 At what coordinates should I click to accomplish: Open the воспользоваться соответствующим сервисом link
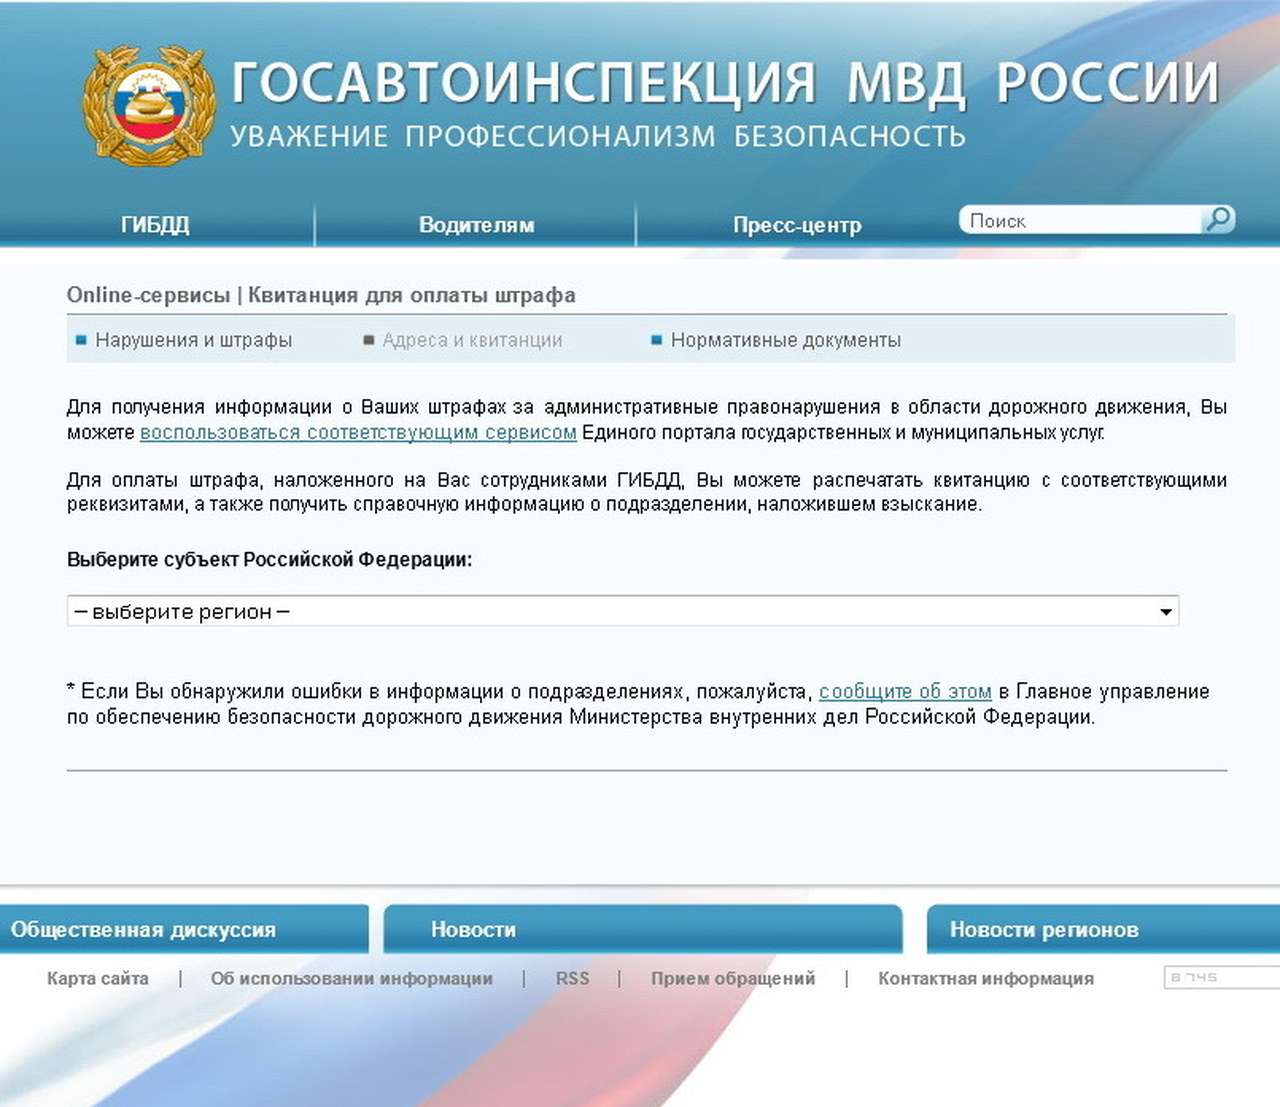[x=358, y=432]
